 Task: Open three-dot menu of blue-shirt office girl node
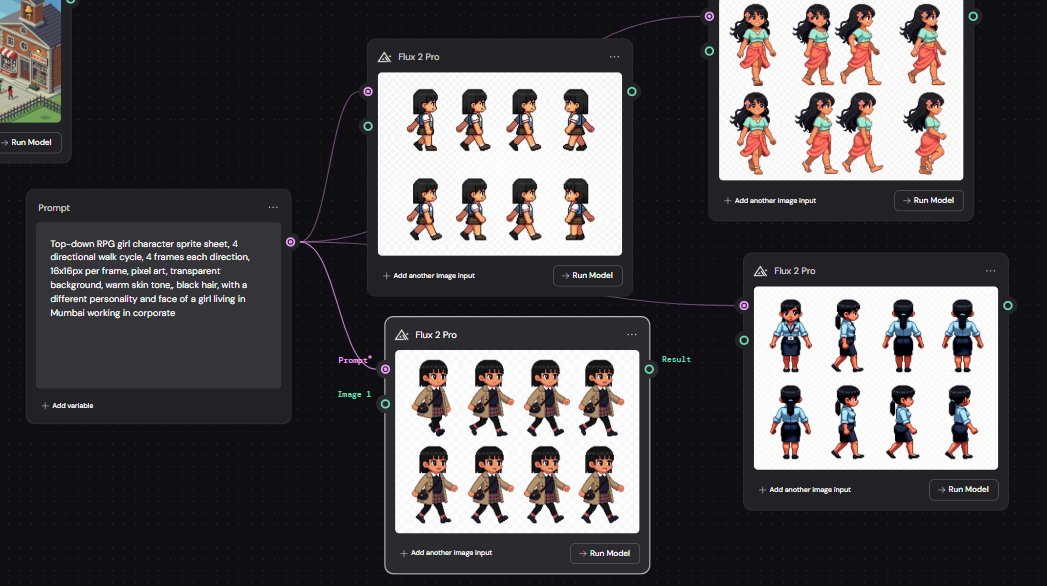pos(990,271)
